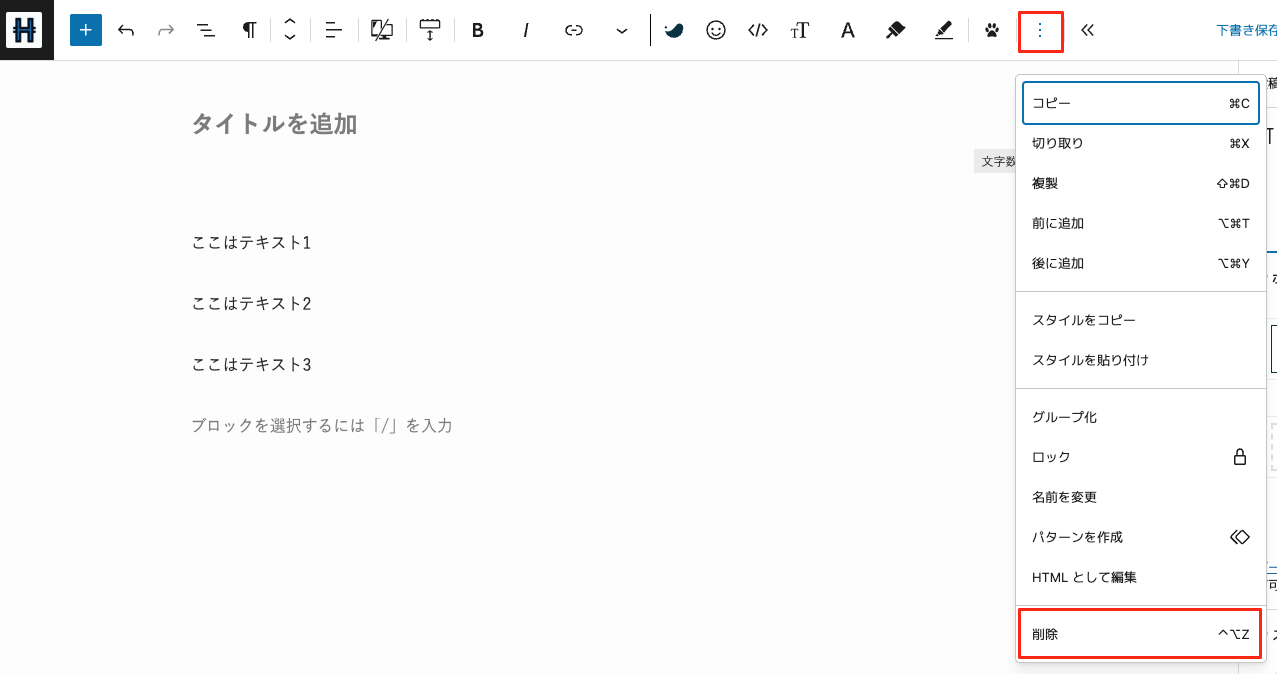
Task: Open paragraph block type switcher
Action: pyautogui.click(x=249, y=30)
